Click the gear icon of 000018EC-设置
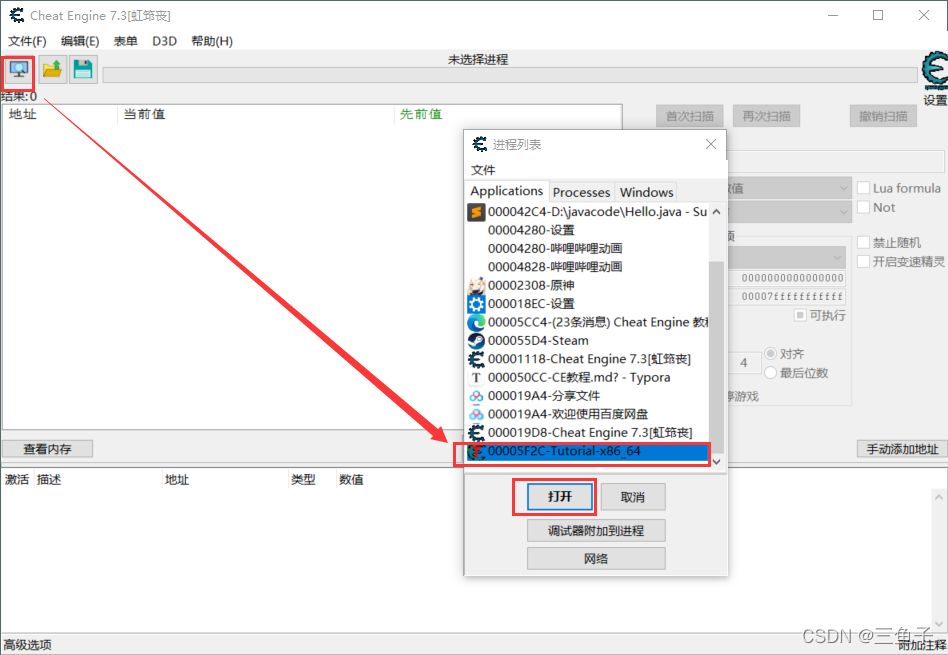This screenshot has height=655, width=948. click(x=476, y=304)
